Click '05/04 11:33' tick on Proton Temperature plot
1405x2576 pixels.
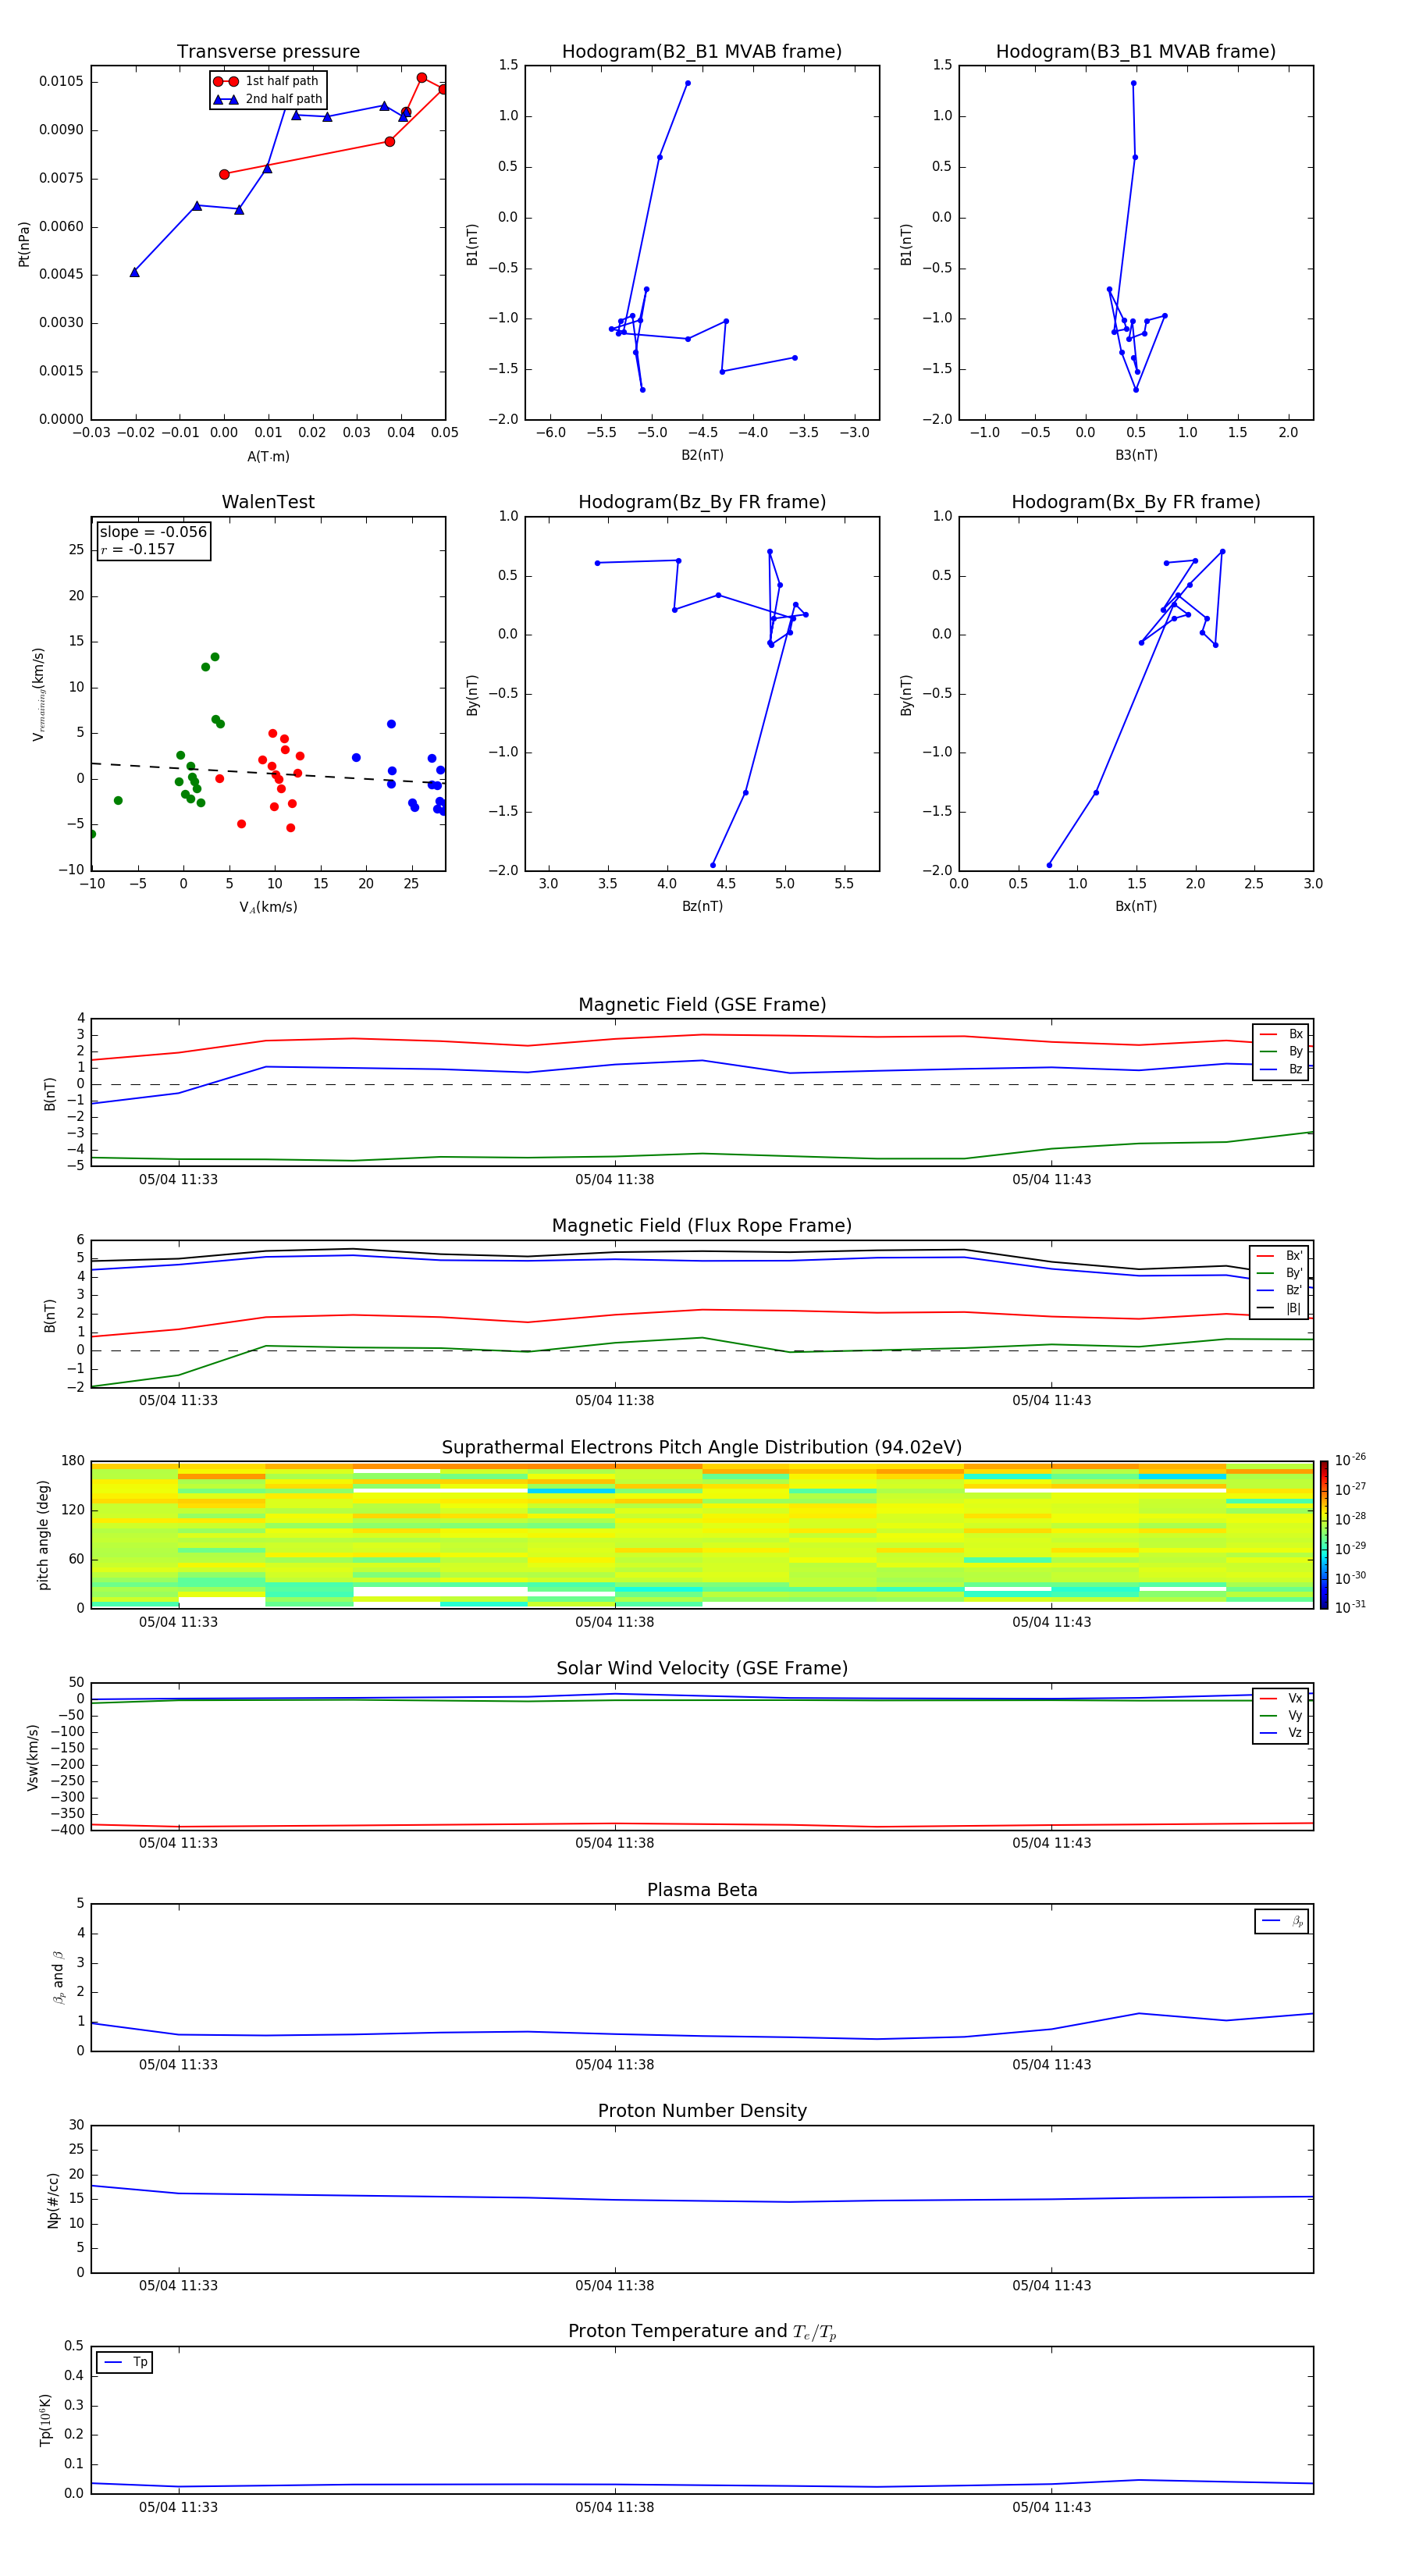178,2508
